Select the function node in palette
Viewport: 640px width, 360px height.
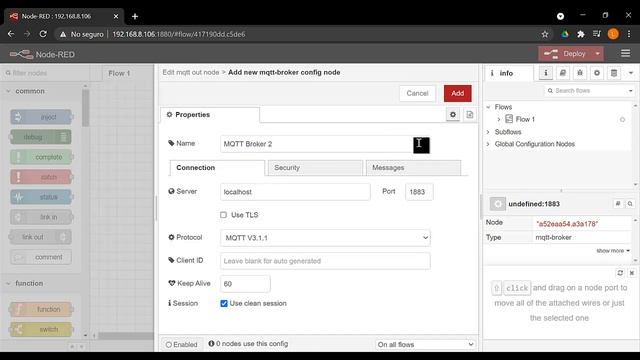tap(41, 309)
